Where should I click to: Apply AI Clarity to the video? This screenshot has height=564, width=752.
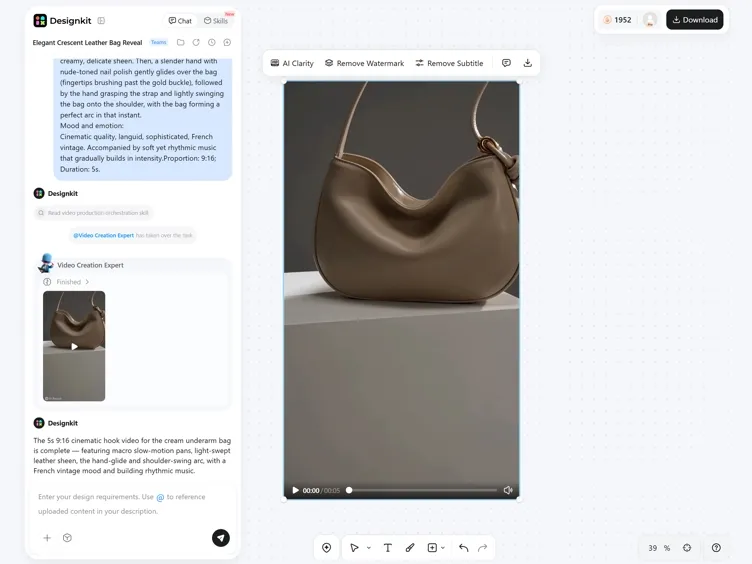(292, 63)
